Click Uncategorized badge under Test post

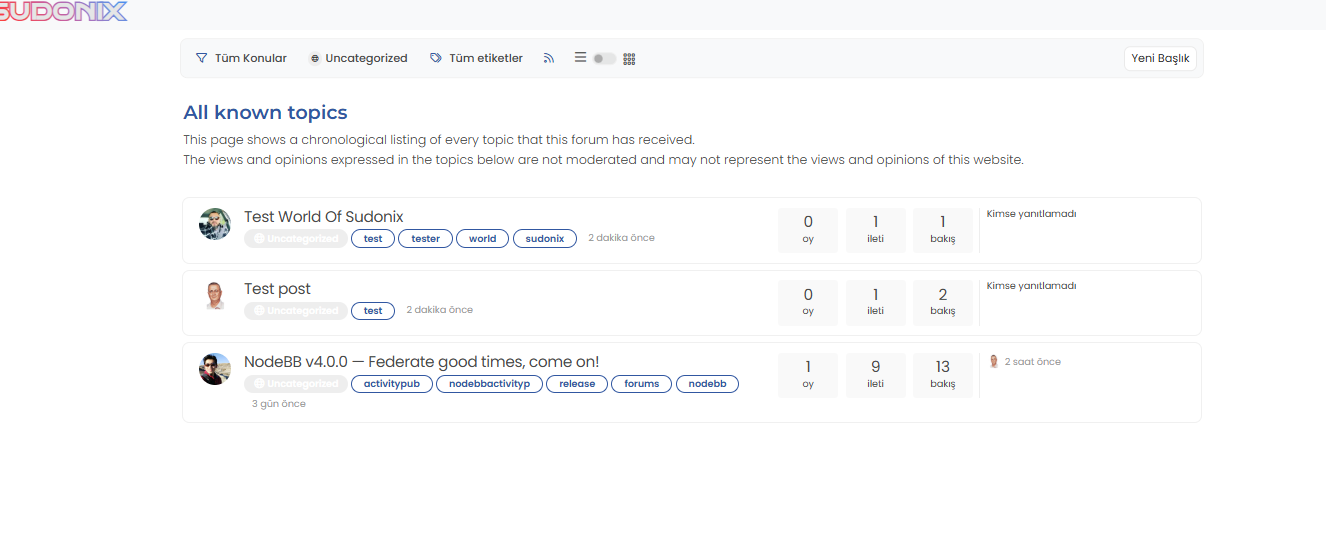pyautogui.click(x=296, y=311)
